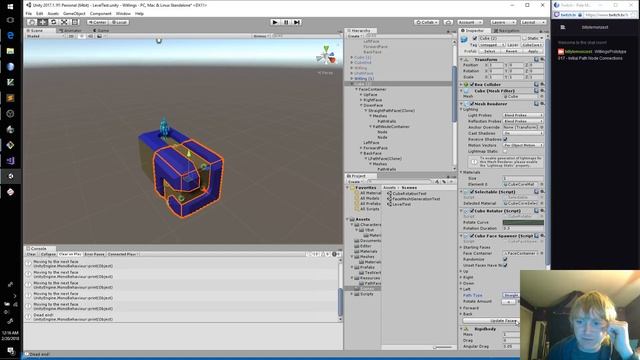Image resolution: width=640 pixels, height=360 pixels.
Task: Open the Layout dropdown
Action: (x=533, y=22)
